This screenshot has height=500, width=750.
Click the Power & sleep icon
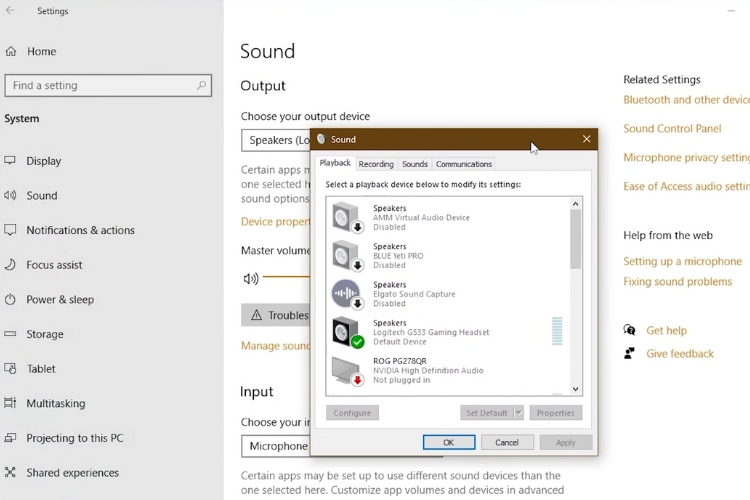tap(10, 300)
